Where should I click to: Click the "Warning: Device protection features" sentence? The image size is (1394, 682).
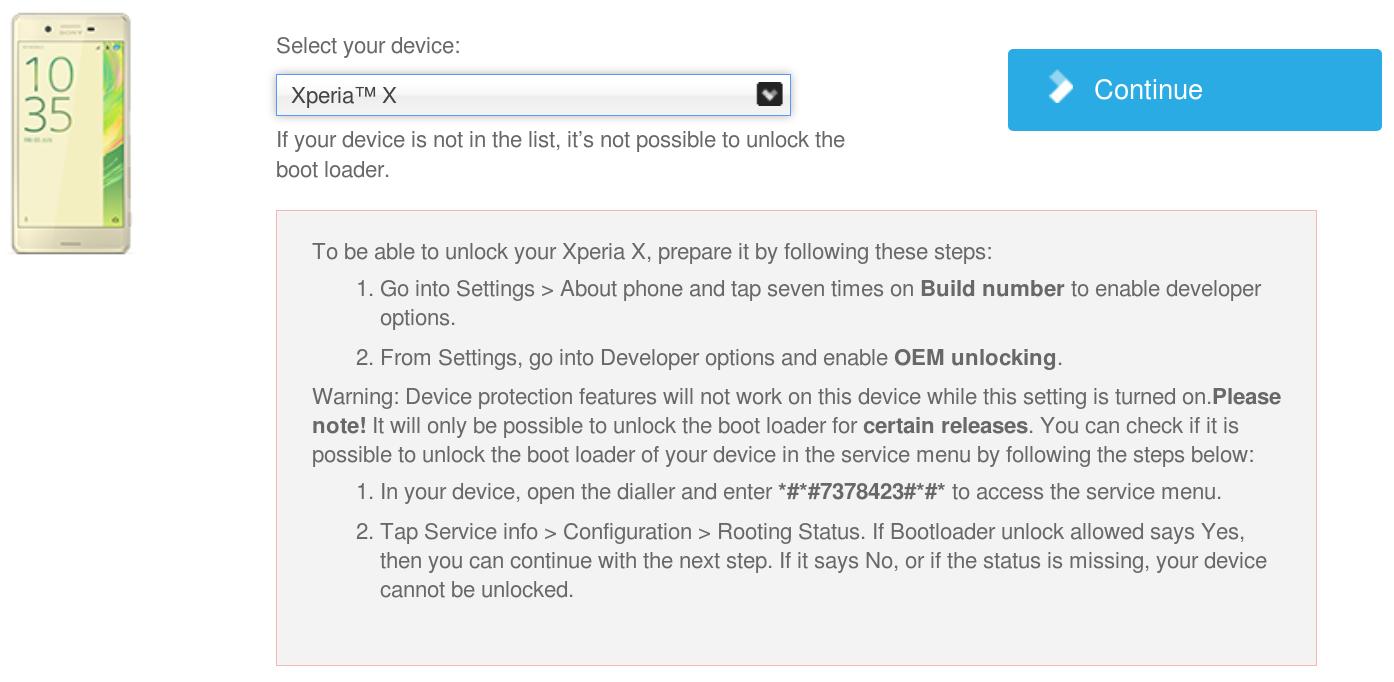coord(762,397)
